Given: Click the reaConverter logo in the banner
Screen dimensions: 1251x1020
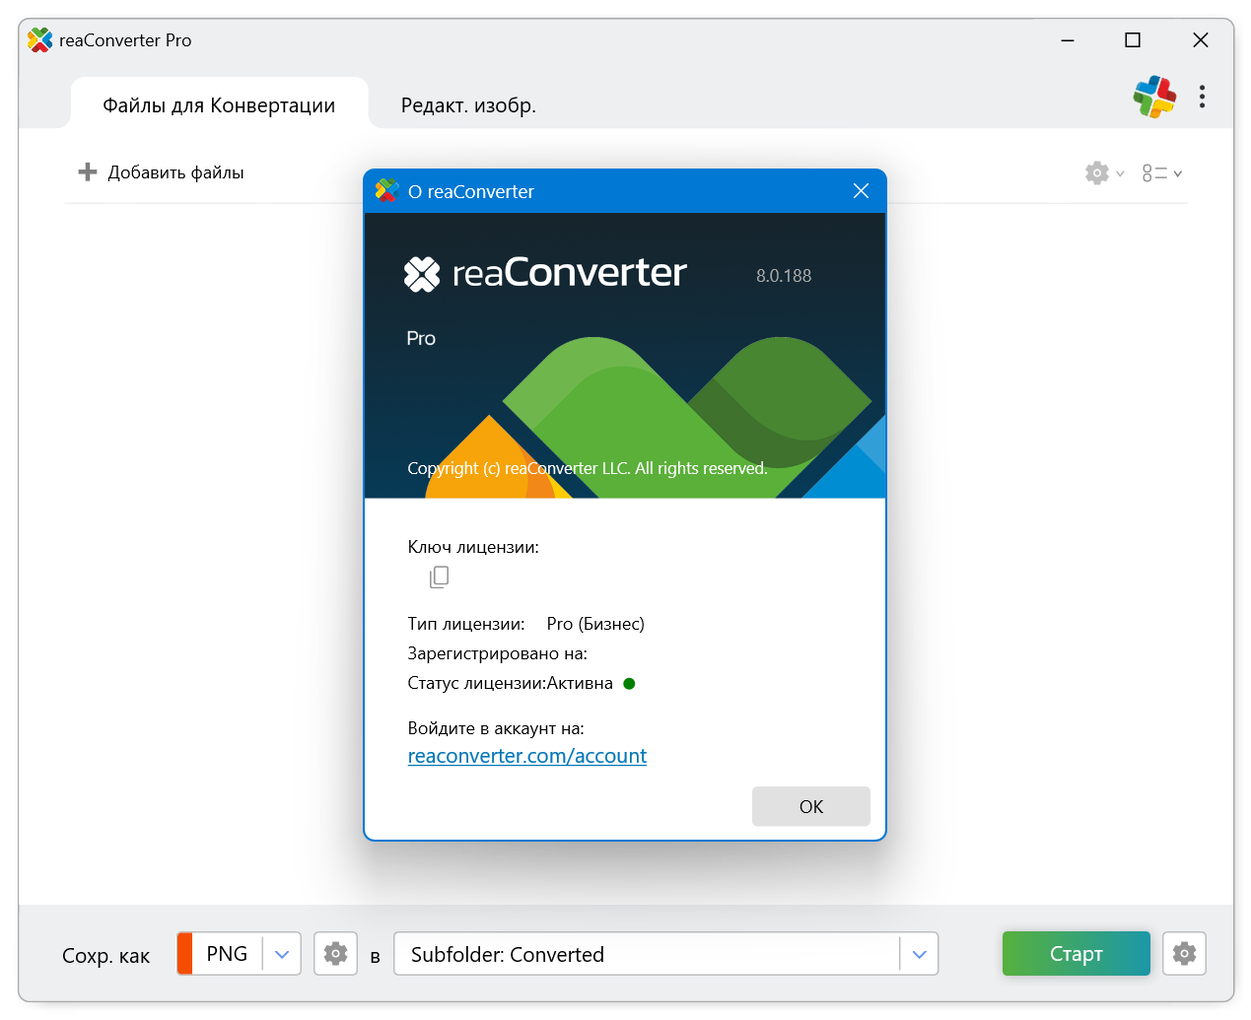Looking at the screenshot, I should pos(545,273).
